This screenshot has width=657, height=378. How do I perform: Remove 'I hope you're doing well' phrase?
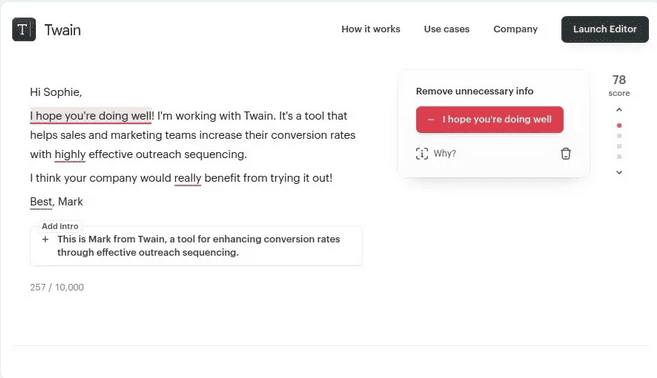tap(489, 119)
